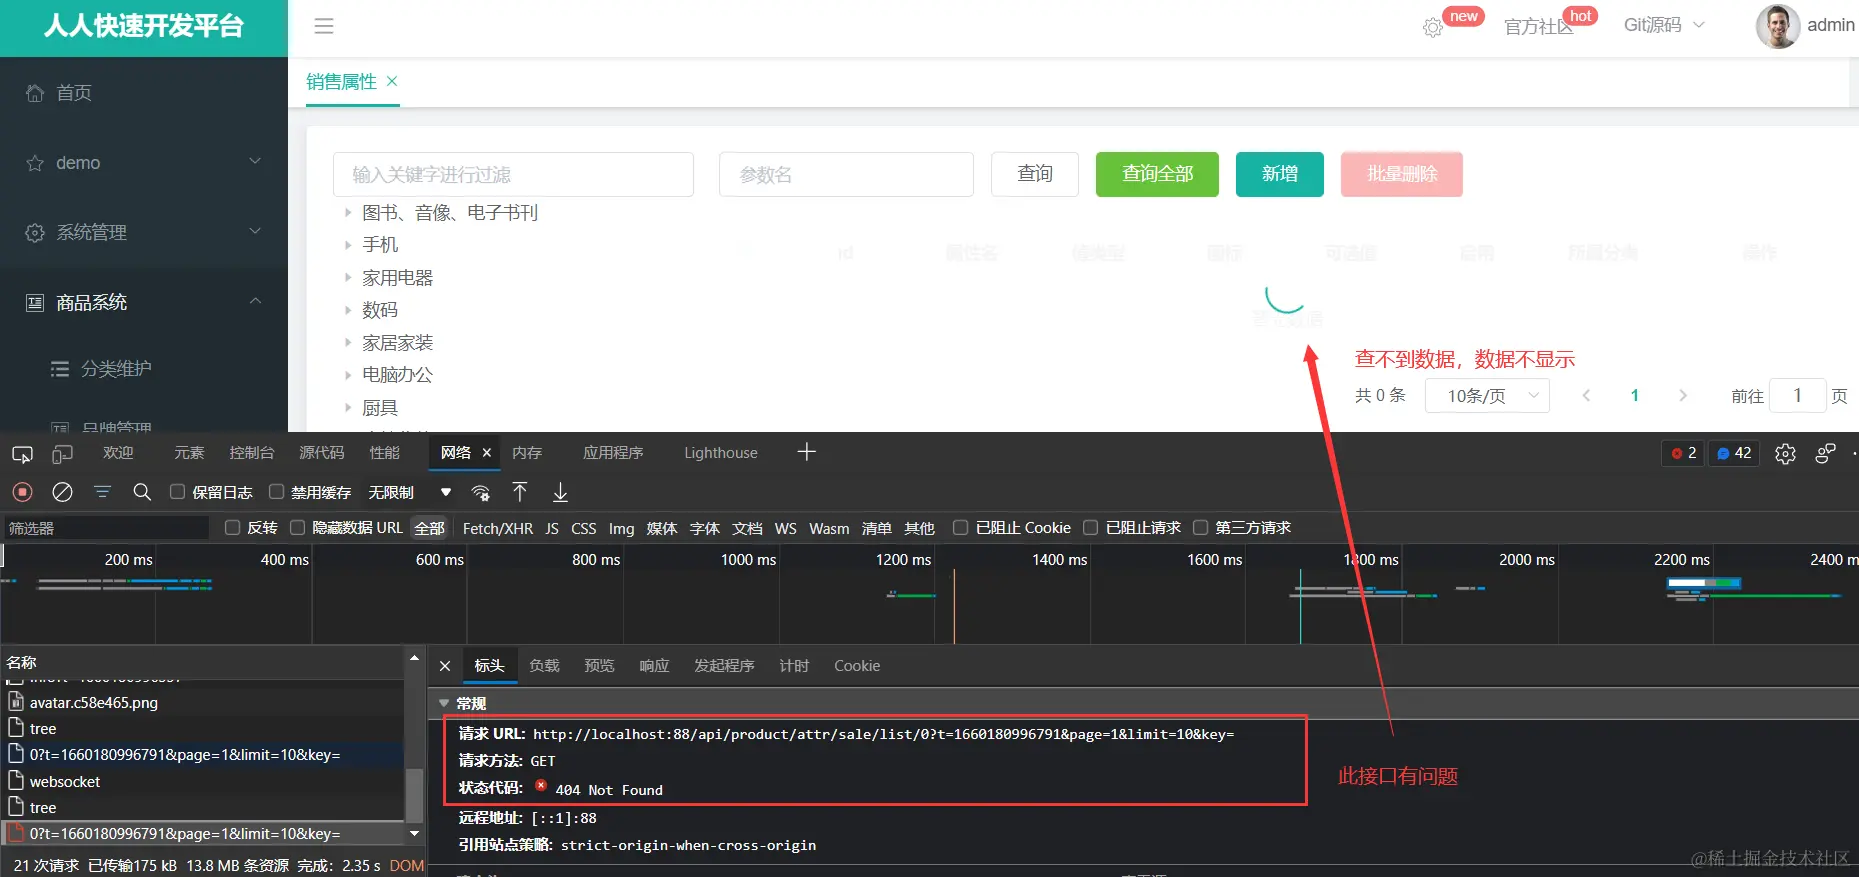1859x877 pixels.
Task: Enable 已阻止请求 checkbox
Action: [x=1090, y=527]
